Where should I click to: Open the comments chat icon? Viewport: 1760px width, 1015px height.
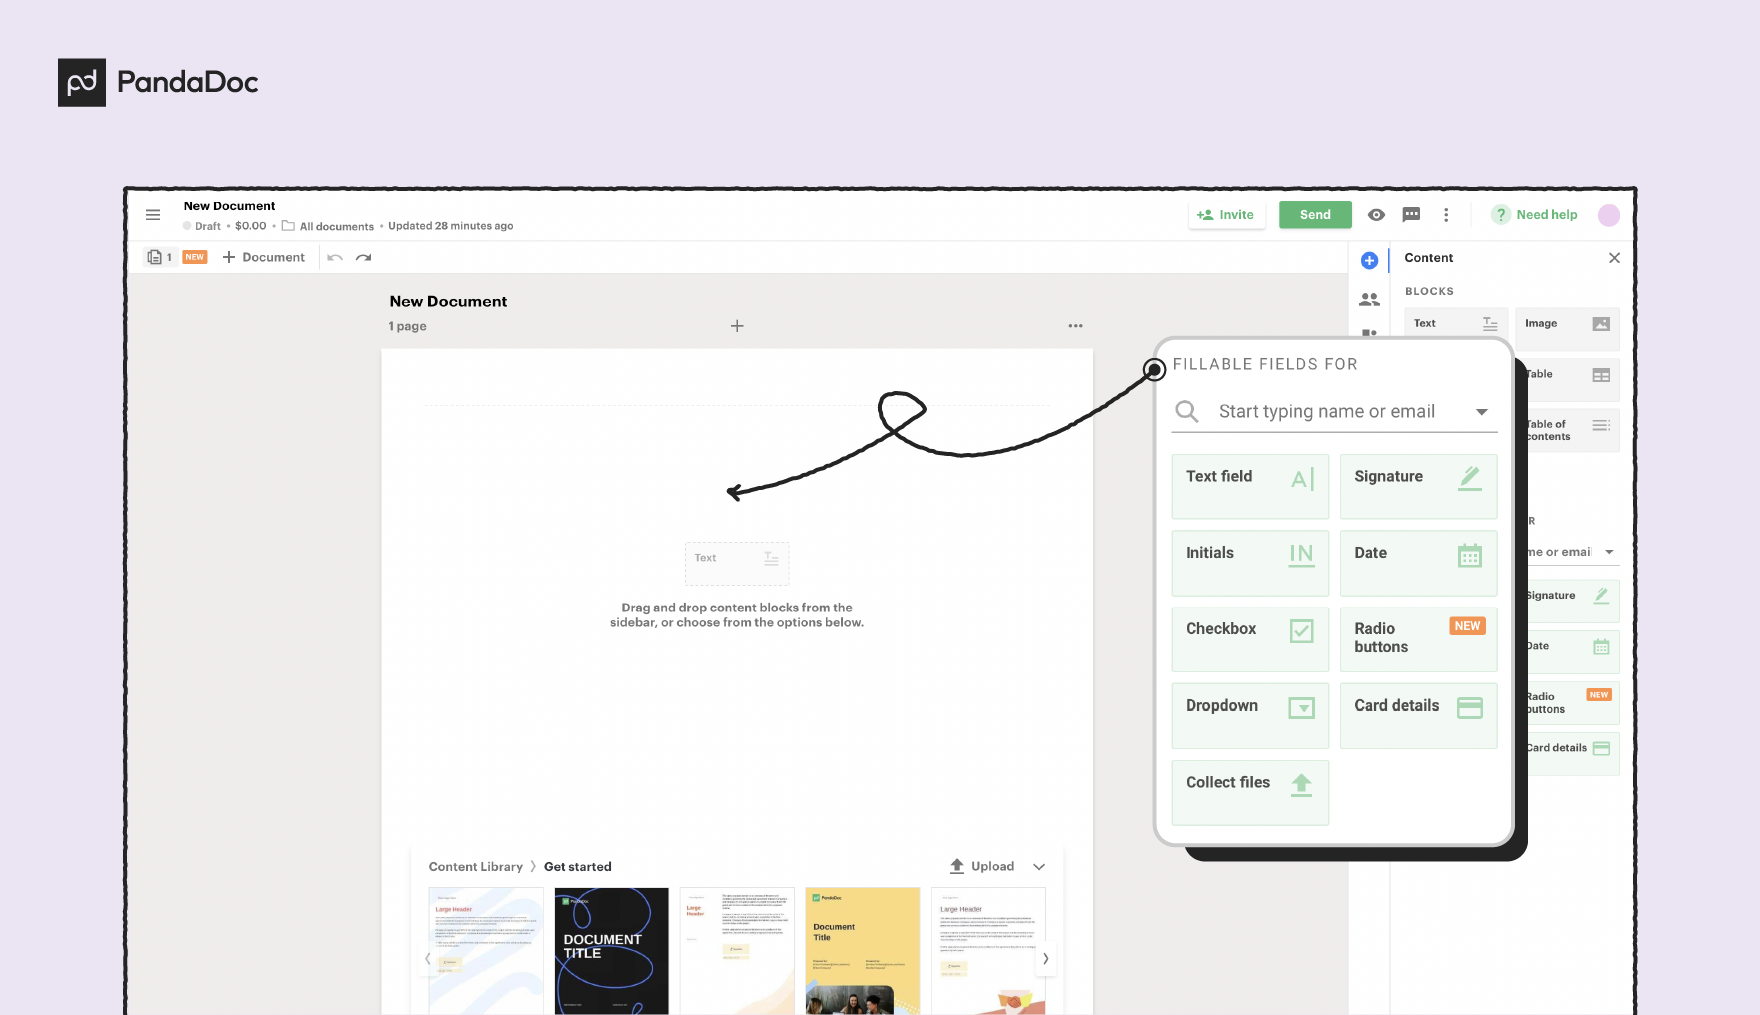pyautogui.click(x=1411, y=214)
